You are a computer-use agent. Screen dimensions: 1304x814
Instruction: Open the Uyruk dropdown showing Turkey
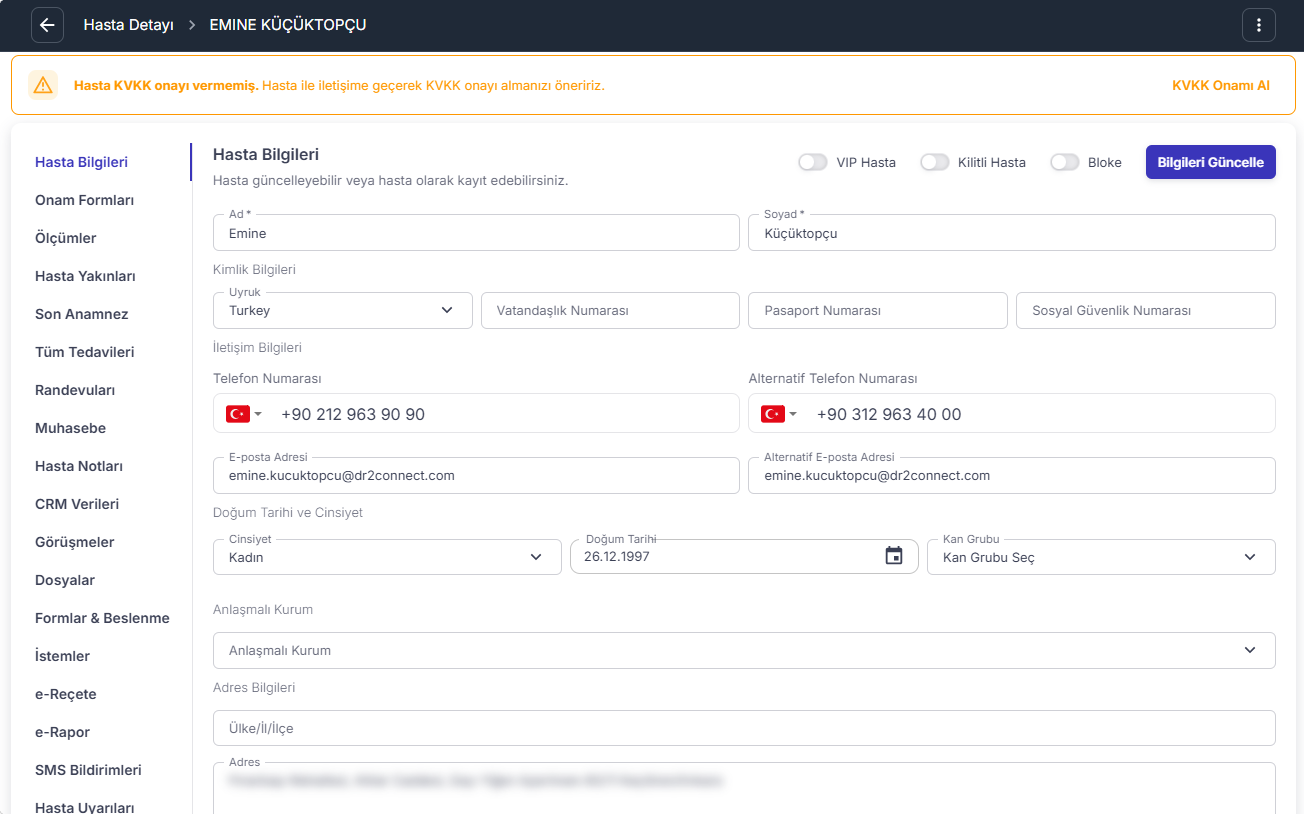tap(343, 310)
